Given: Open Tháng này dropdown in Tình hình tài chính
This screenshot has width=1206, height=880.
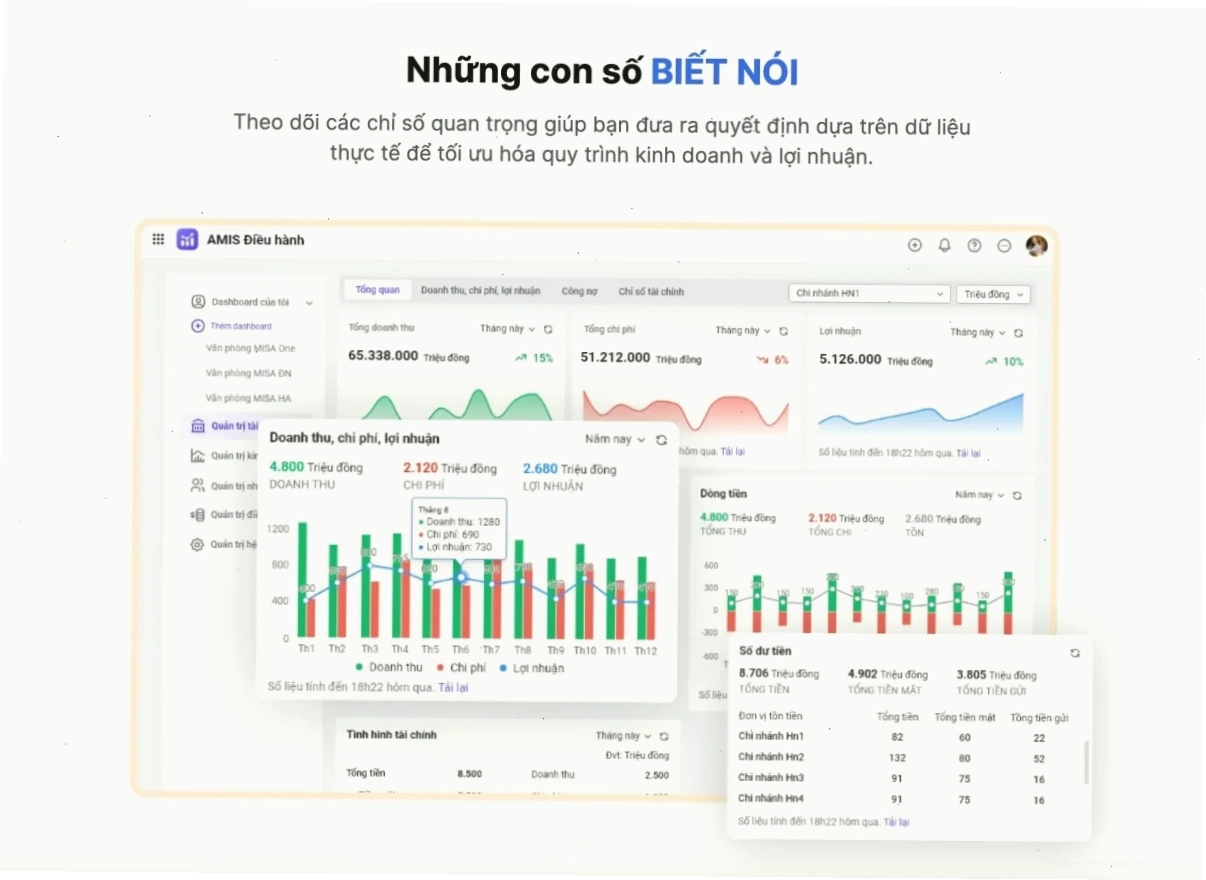Looking at the screenshot, I should [624, 736].
